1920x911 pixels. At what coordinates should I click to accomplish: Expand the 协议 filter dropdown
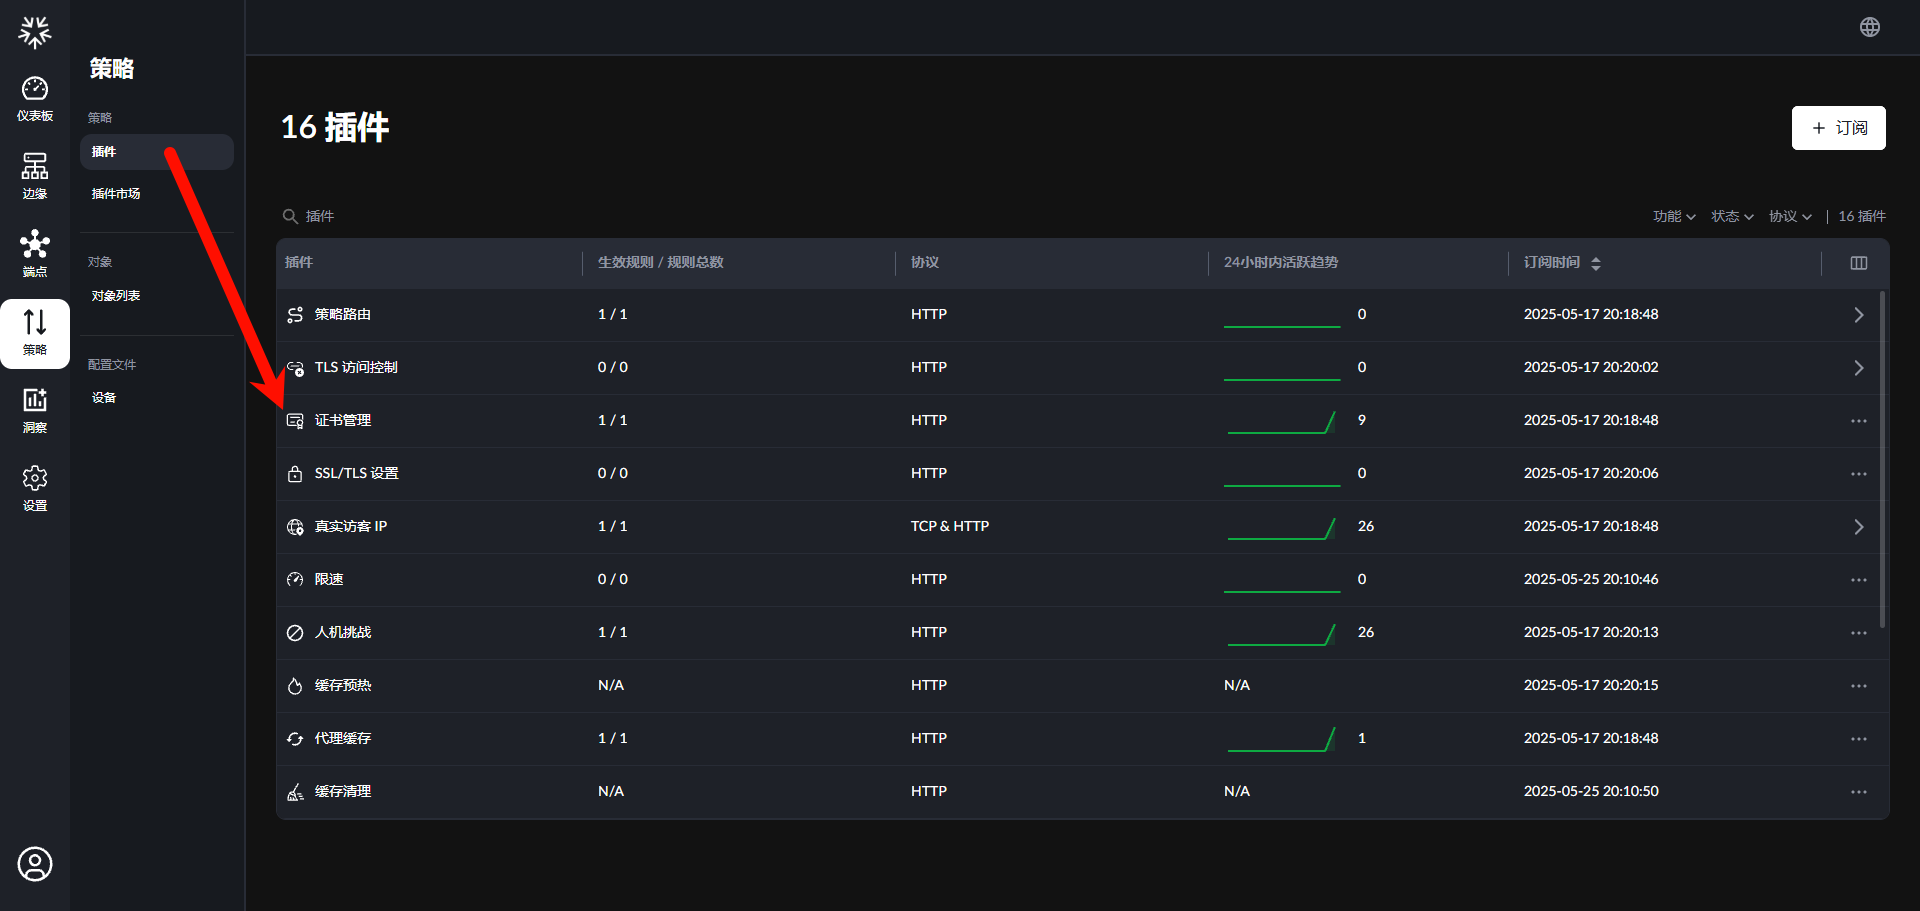click(1790, 216)
